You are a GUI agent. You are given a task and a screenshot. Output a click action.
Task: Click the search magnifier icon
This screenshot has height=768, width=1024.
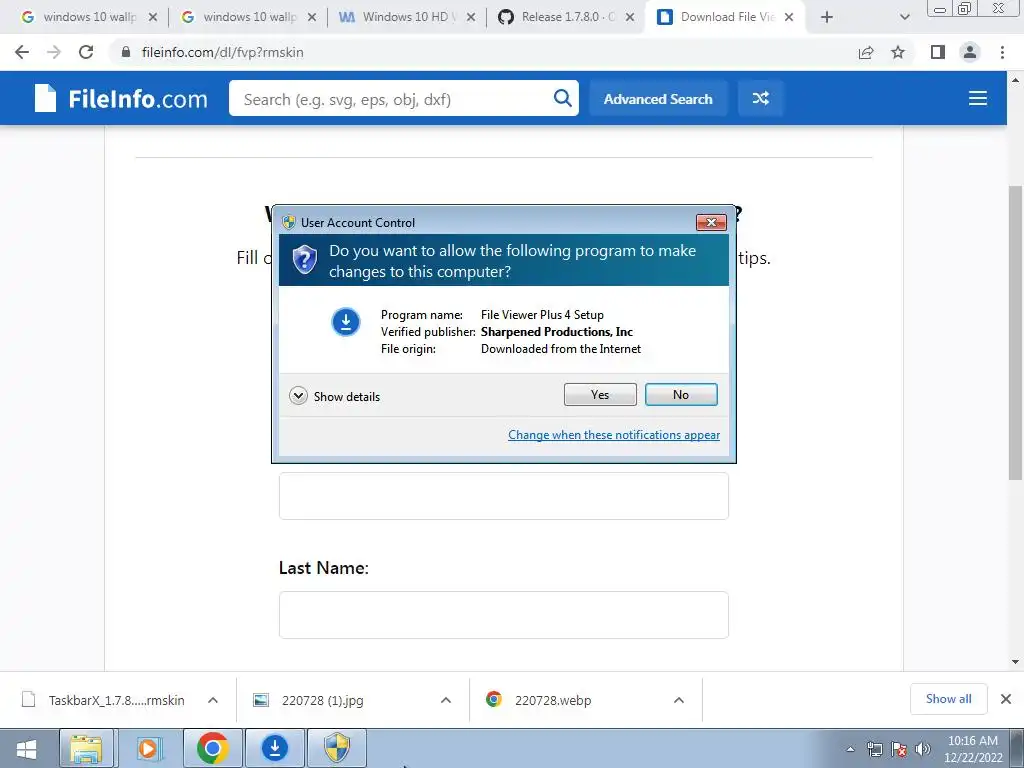click(x=562, y=99)
